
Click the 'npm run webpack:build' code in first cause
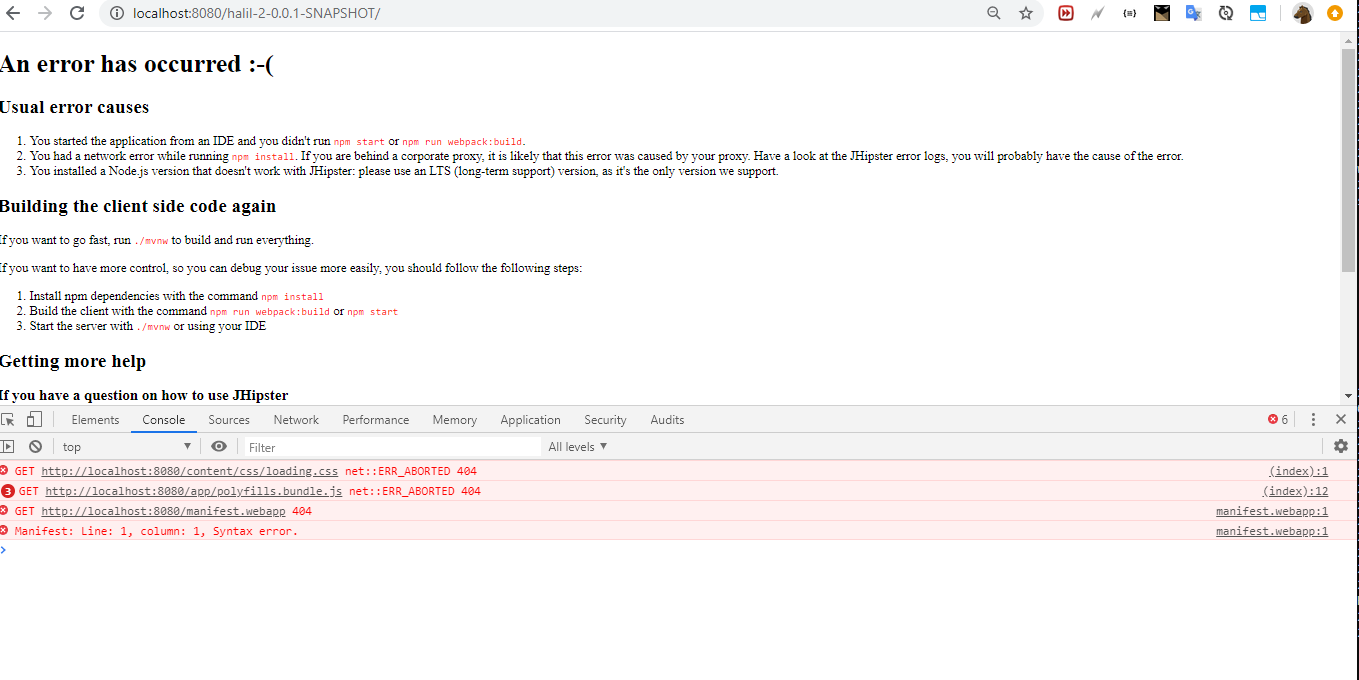coord(462,142)
